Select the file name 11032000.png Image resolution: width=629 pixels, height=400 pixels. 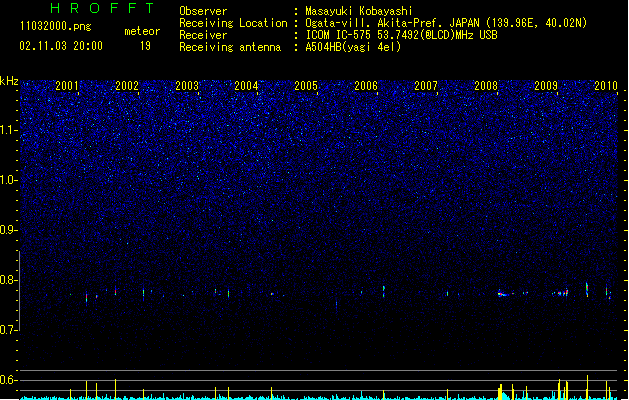point(55,26)
